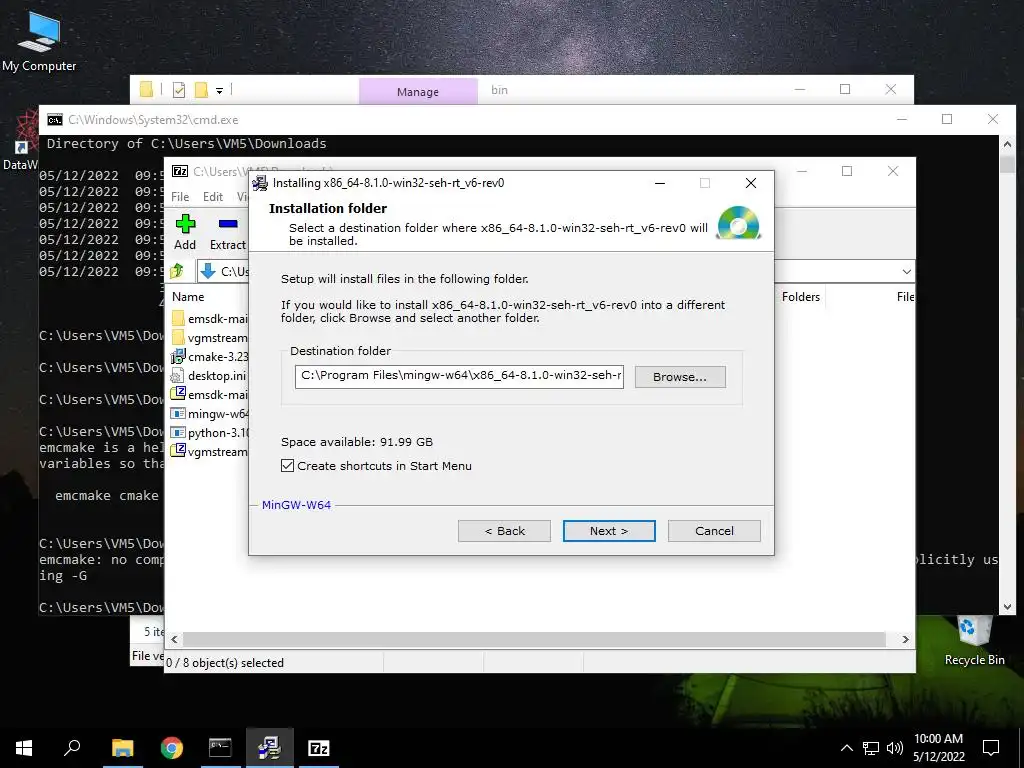Click the Explorer quick access properties icon
This screenshot has width=1024, height=768.
tap(178, 90)
